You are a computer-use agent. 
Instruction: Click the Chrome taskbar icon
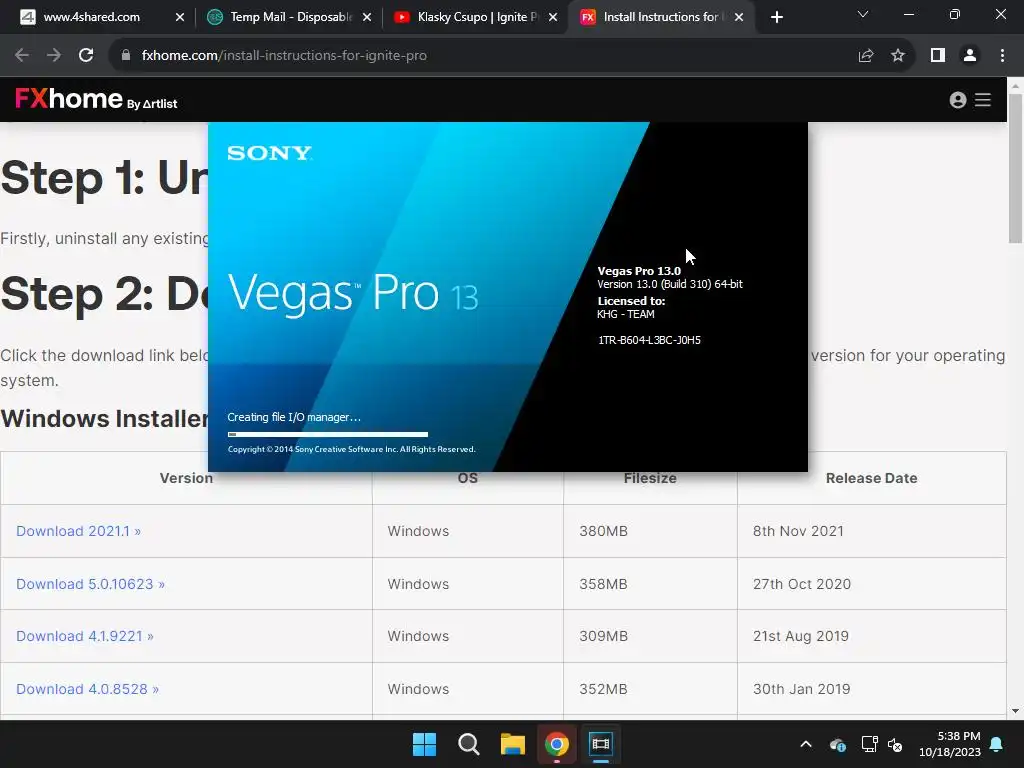click(x=556, y=744)
